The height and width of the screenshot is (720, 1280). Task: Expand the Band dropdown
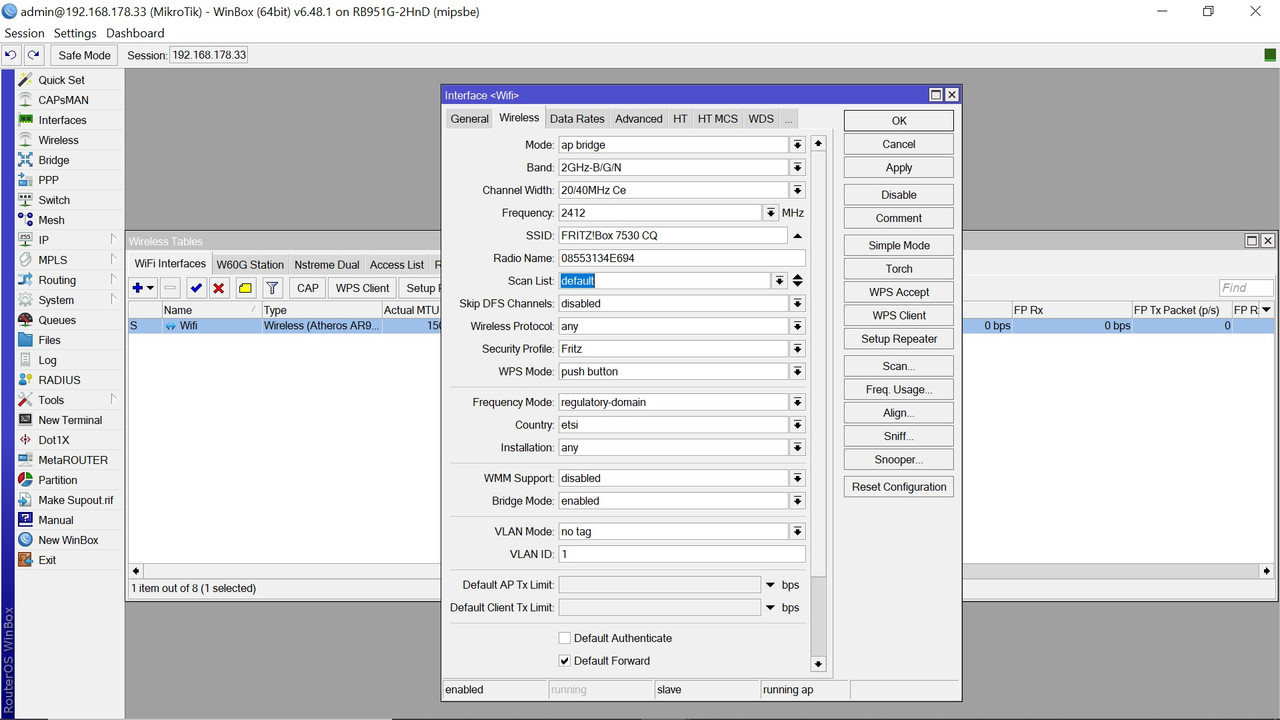pyautogui.click(x=797, y=167)
